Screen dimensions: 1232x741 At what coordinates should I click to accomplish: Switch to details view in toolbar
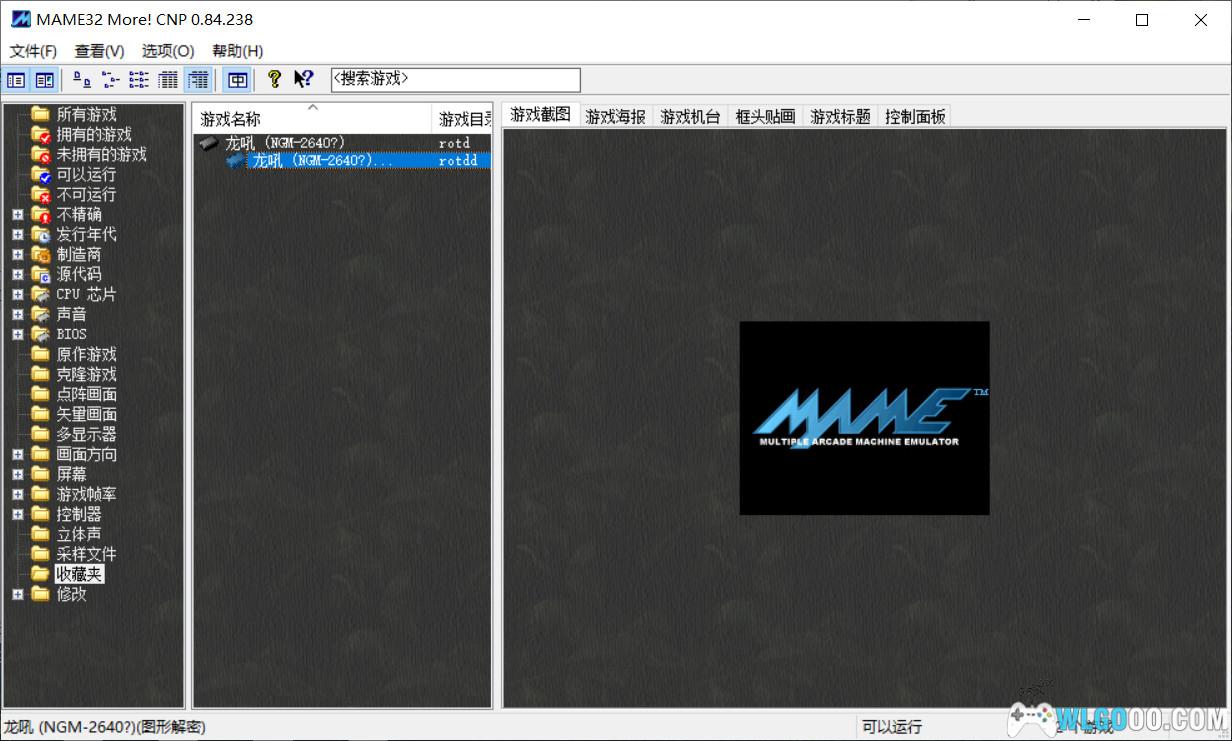[x=168, y=80]
